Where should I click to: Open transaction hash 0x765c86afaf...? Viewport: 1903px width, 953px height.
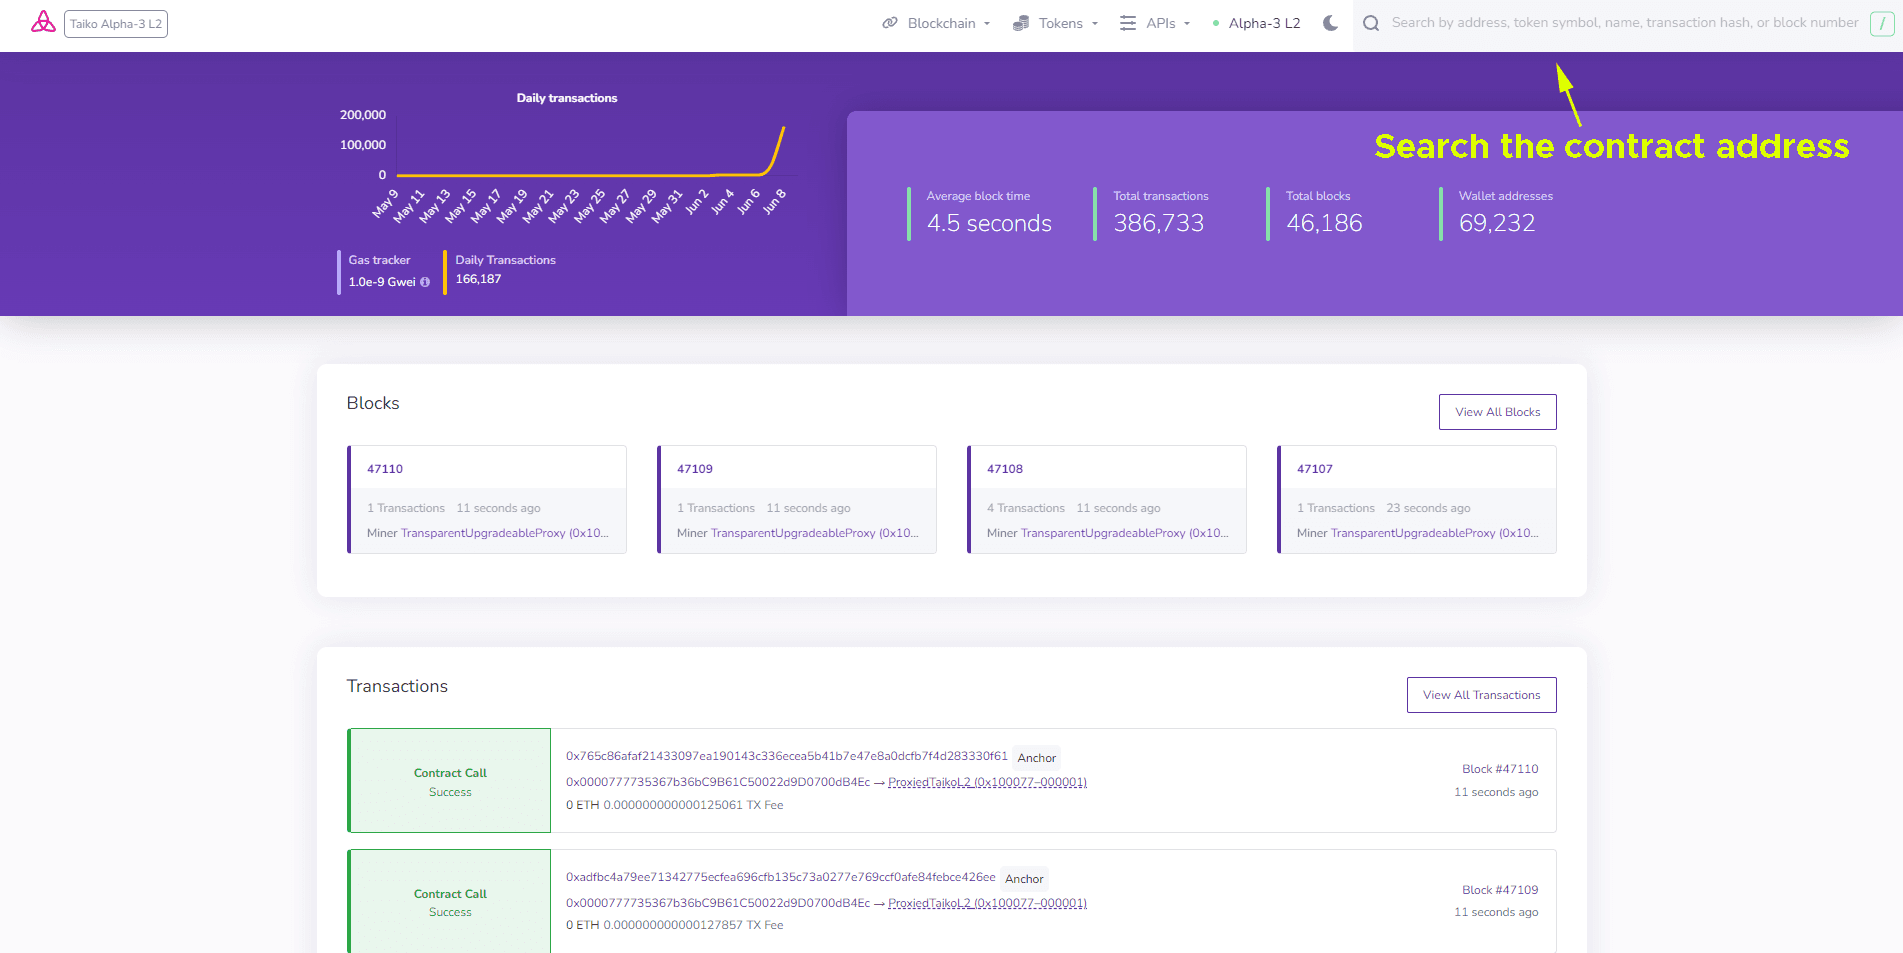[x=787, y=756]
